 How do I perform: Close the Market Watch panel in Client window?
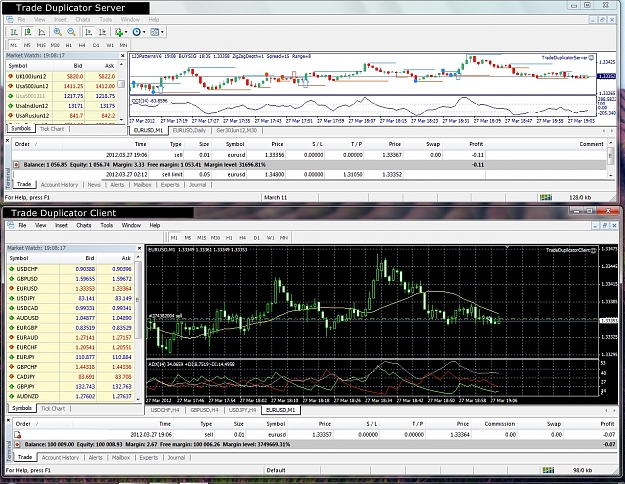click(x=139, y=248)
